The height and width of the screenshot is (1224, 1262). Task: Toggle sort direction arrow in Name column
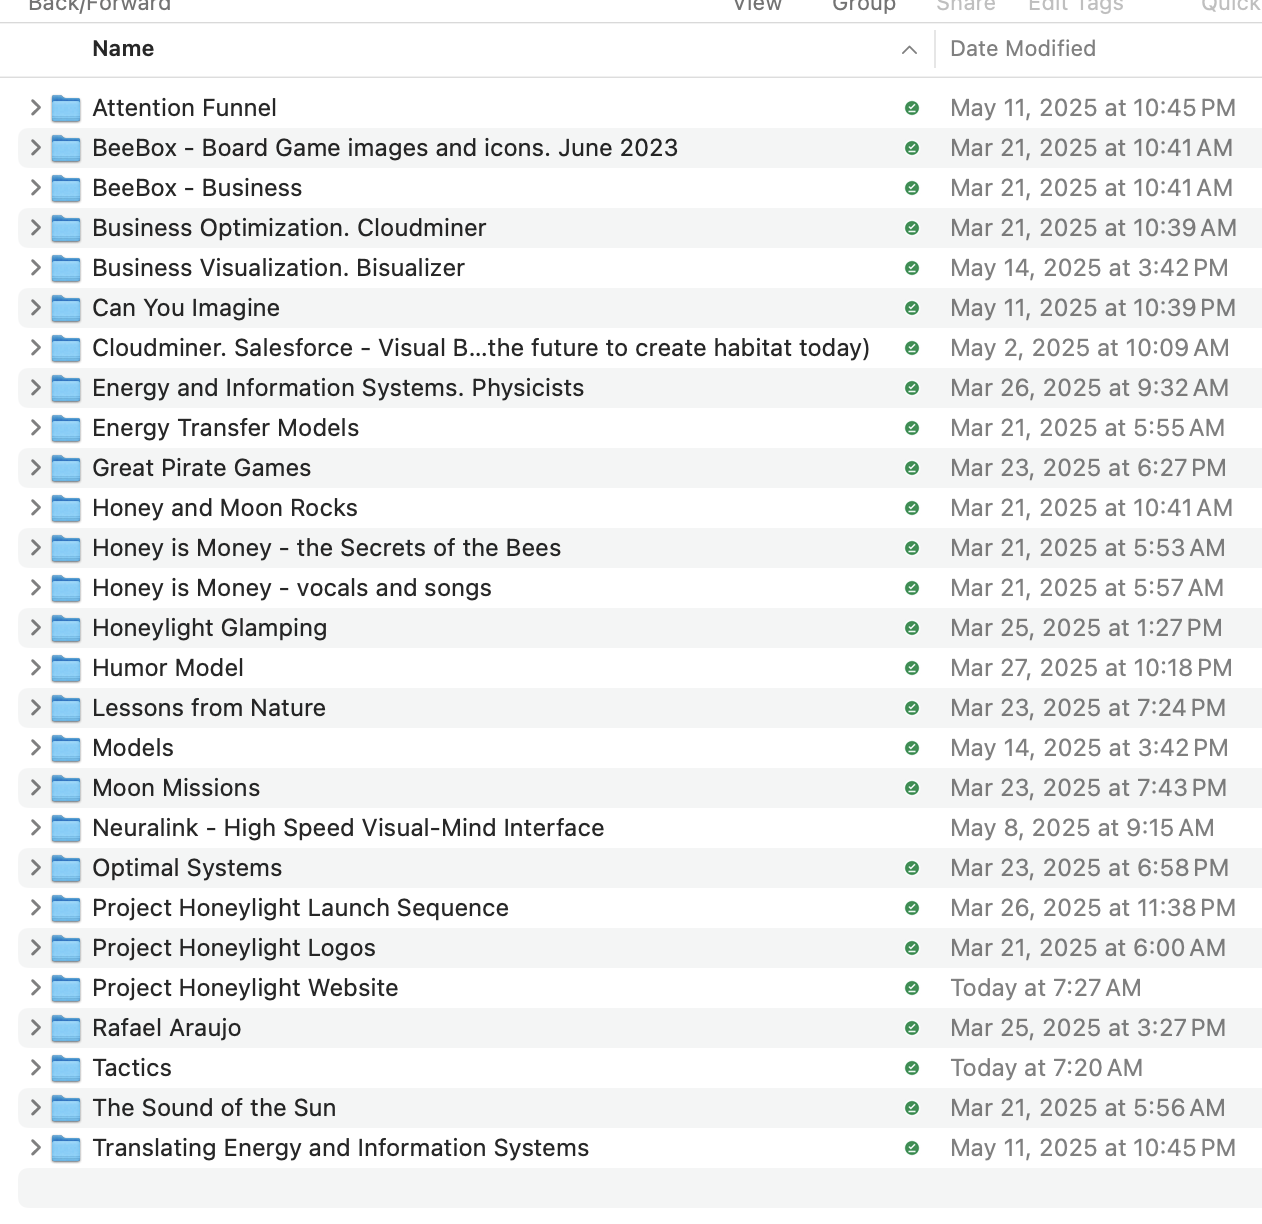click(x=909, y=50)
